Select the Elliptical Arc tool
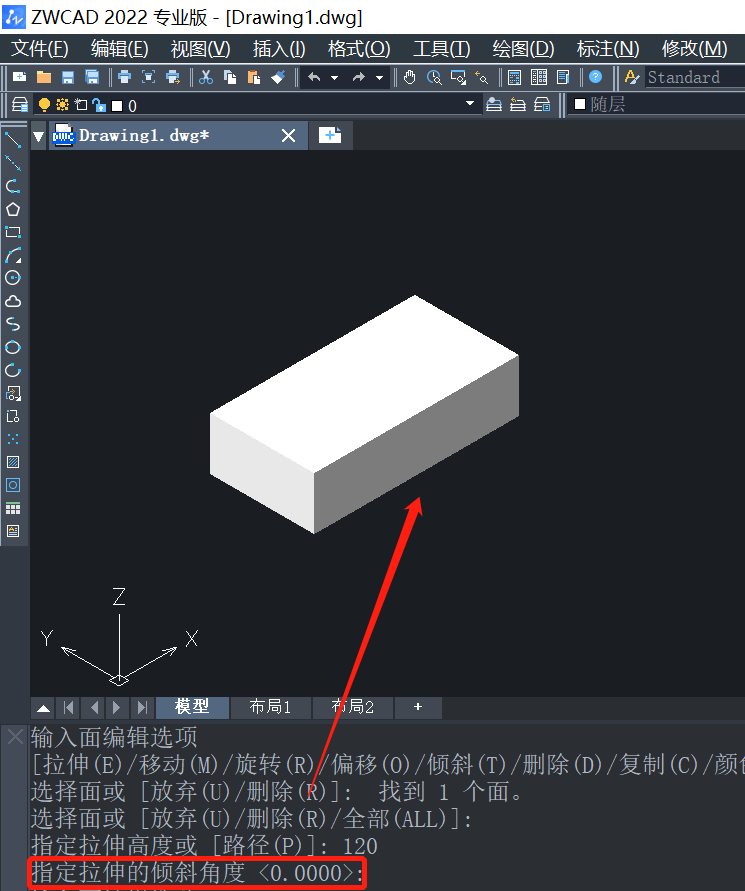Image resolution: width=745 pixels, height=891 pixels. pos(13,370)
